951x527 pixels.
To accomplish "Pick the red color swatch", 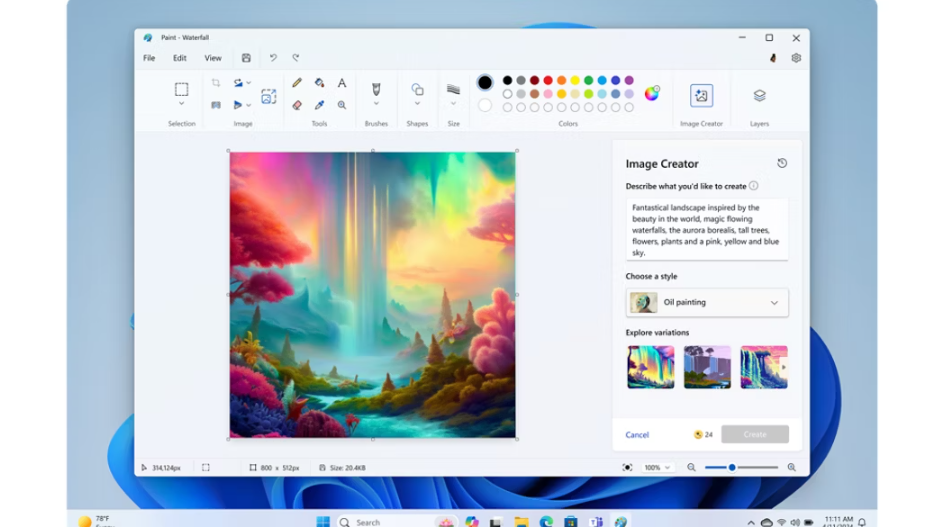I will click(548, 81).
